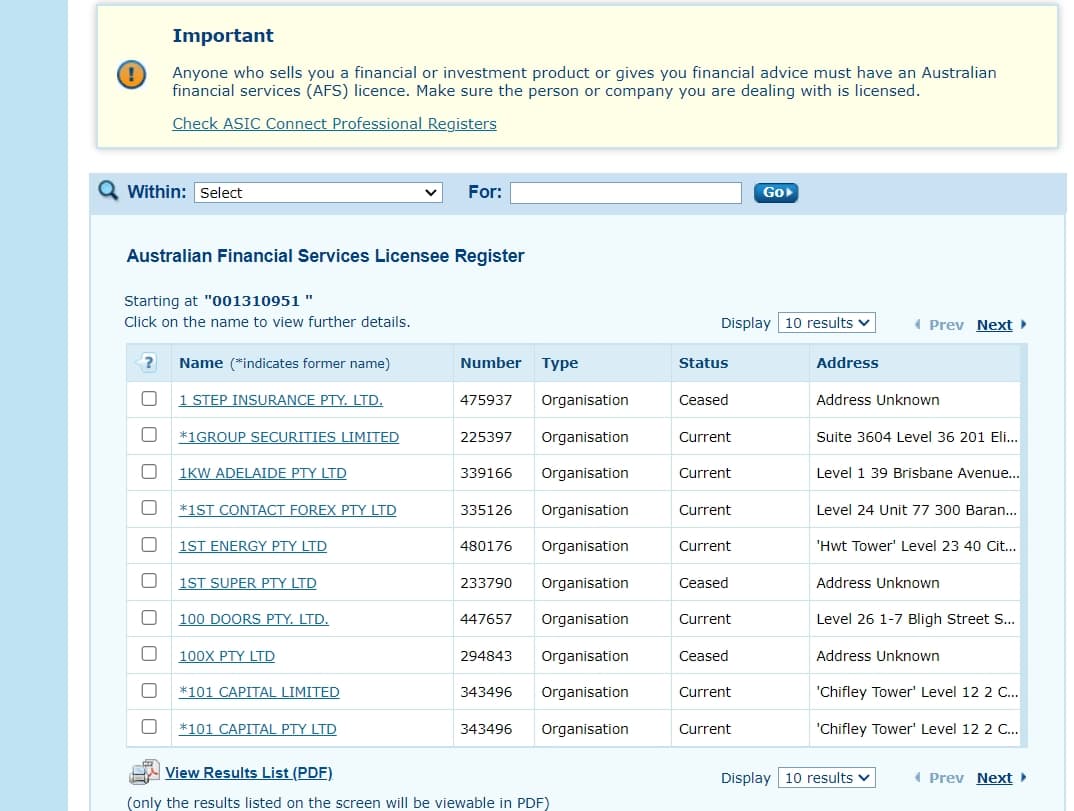Tick checkbox for 101 CAPITAL PTY LTD

[x=149, y=726]
